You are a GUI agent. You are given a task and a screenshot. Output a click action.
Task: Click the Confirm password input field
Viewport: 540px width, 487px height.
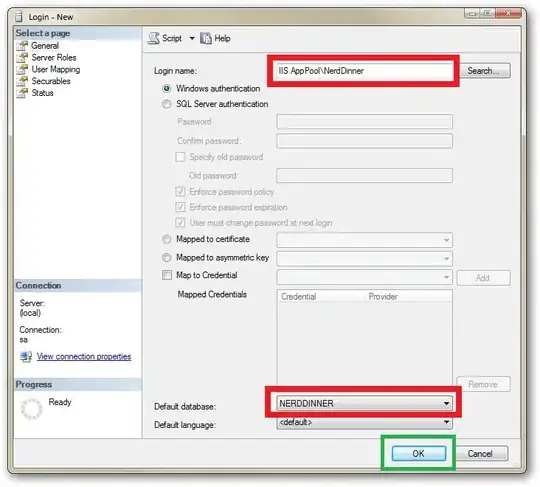tap(364, 141)
